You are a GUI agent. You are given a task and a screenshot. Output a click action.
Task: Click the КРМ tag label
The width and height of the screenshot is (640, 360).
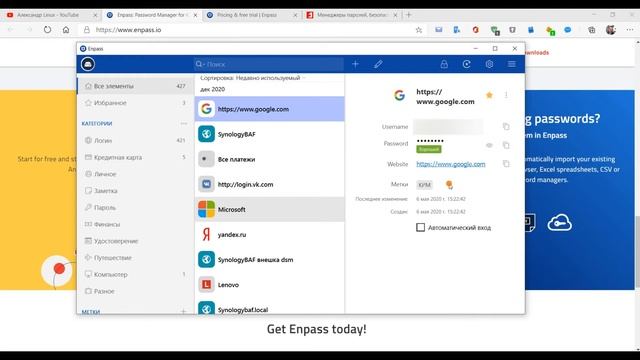[x=424, y=185]
